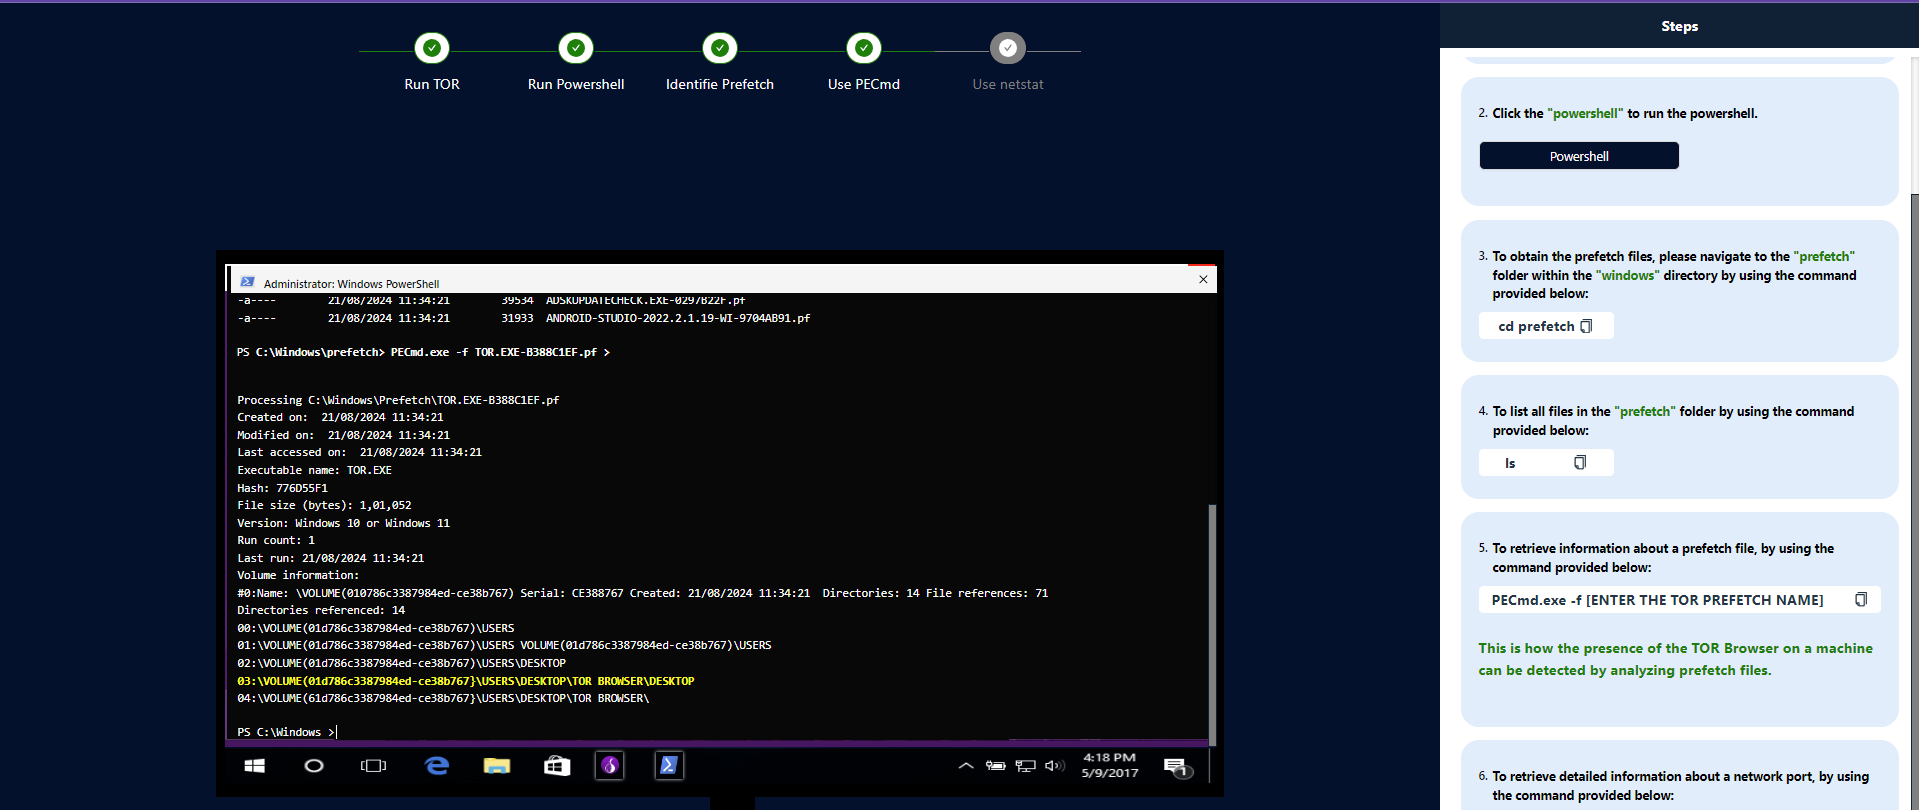Expand the hidden system tray icons

tap(965, 766)
